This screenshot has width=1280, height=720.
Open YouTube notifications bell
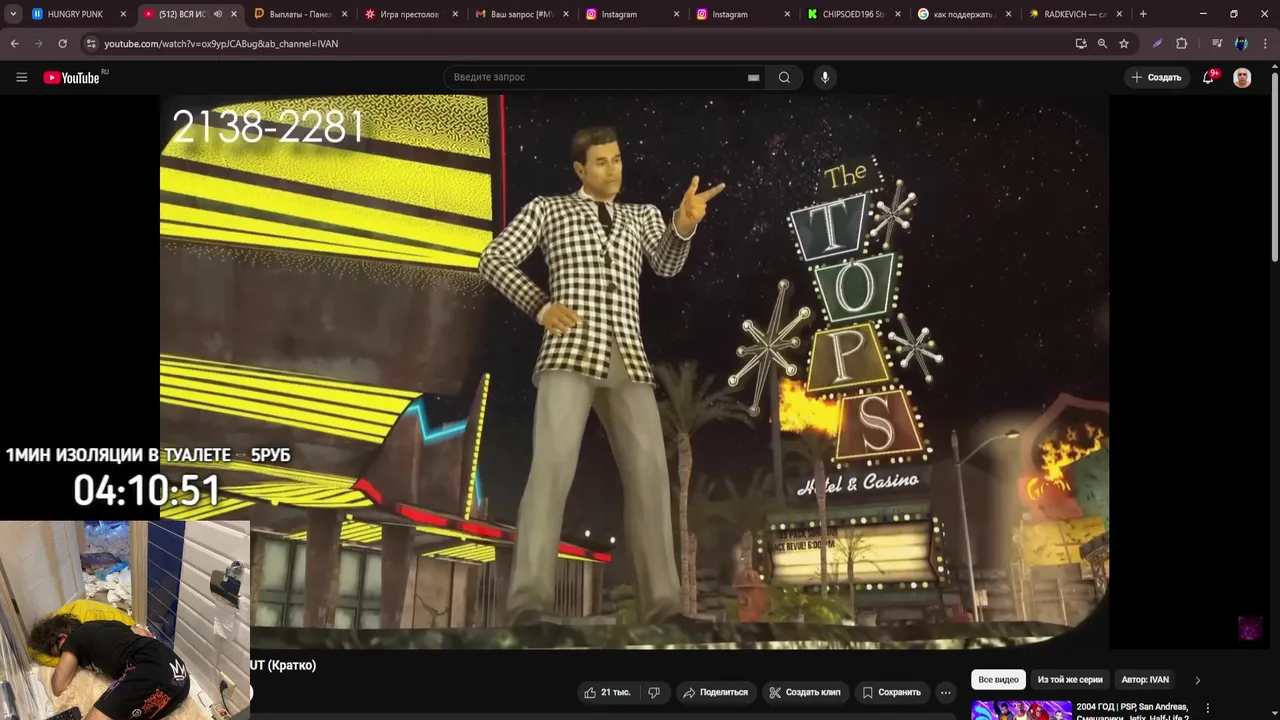[1208, 77]
